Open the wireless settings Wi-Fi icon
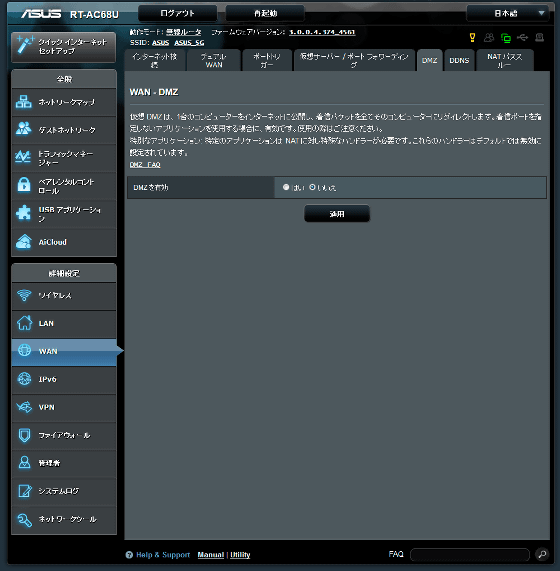This screenshot has height=571, width=560. coord(24,295)
